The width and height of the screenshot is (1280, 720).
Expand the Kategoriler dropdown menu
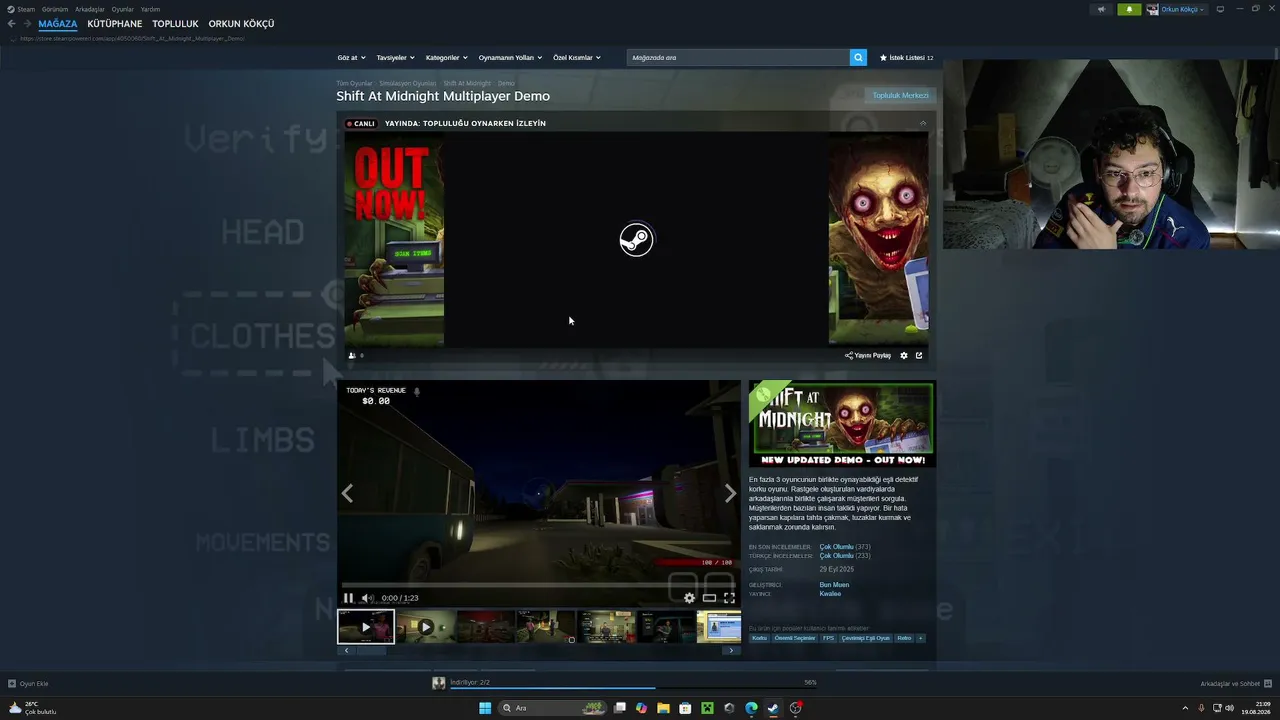tap(446, 58)
